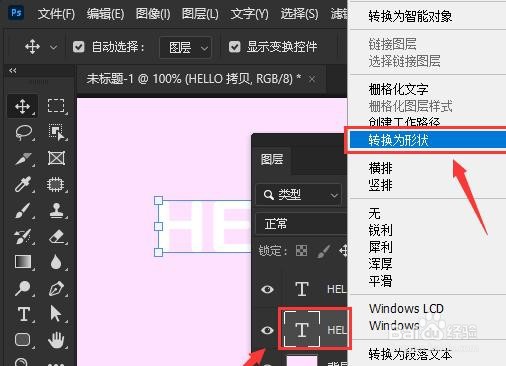Set anti-aliasing to 无

click(374, 213)
